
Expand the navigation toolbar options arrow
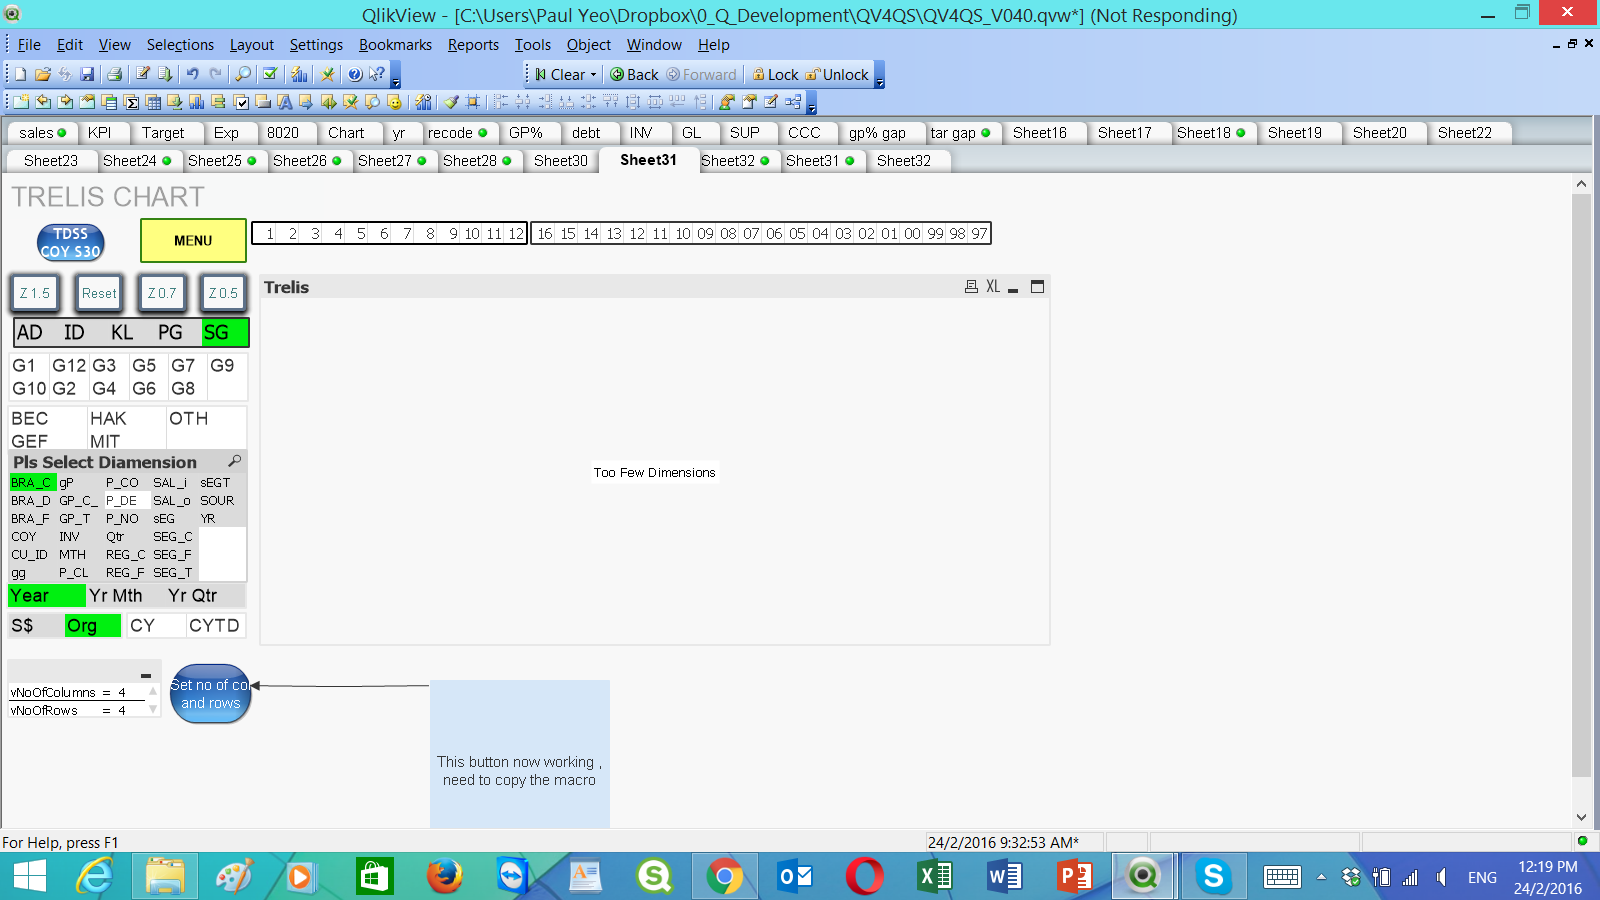[x=880, y=80]
